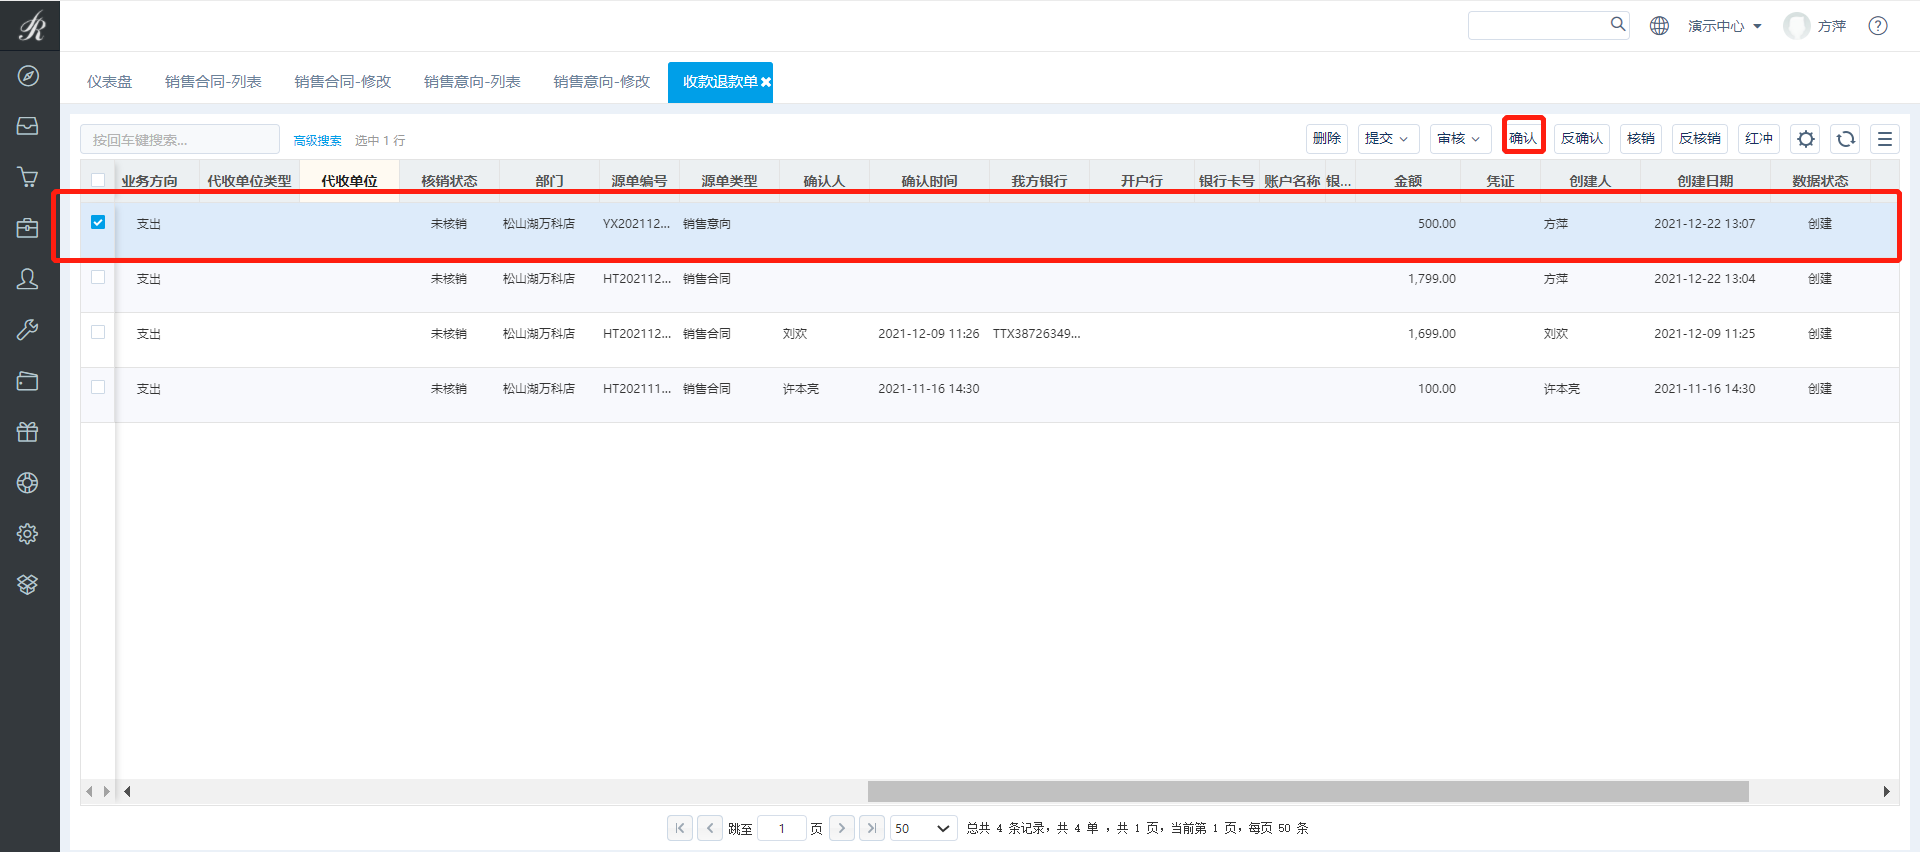
Task: Click the 反确认 button
Action: pos(1582,139)
